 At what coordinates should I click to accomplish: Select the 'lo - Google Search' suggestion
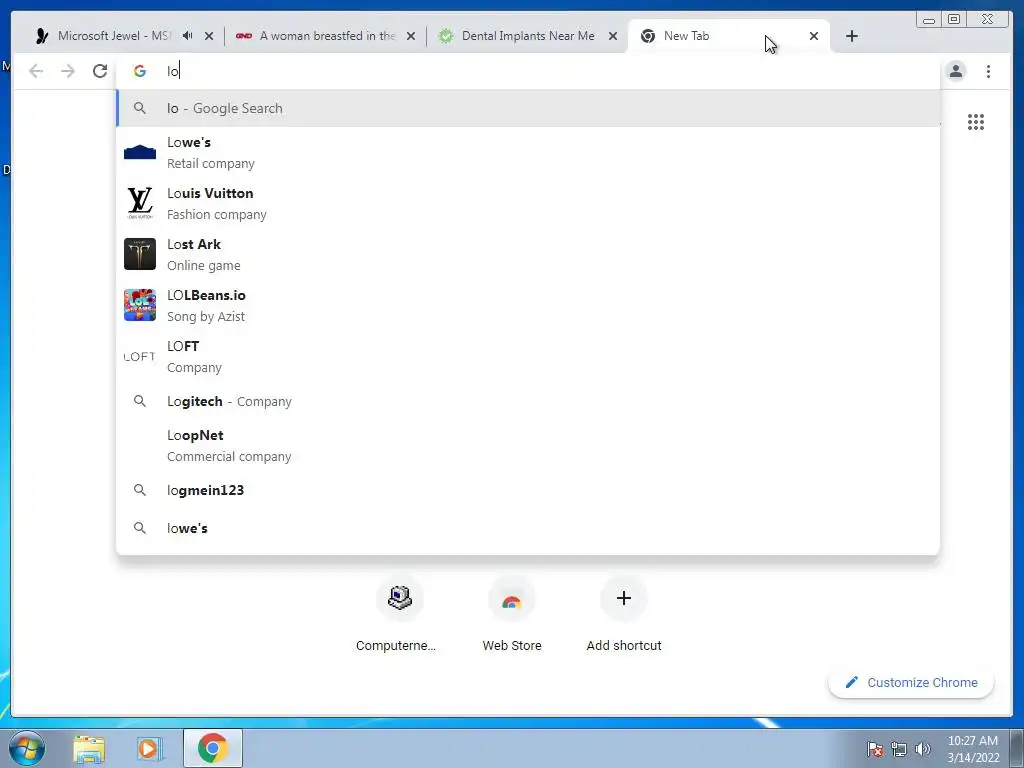(528, 108)
